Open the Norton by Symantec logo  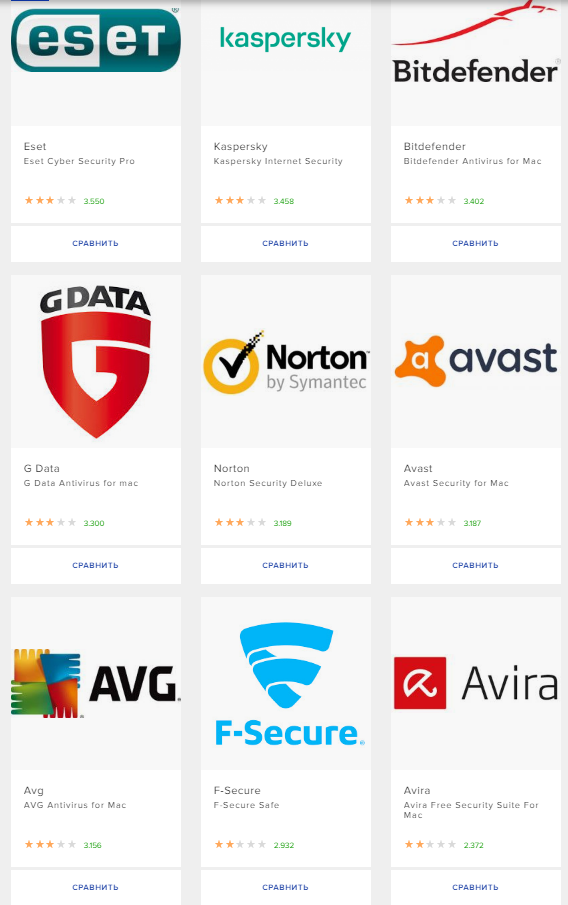click(286, 362)
